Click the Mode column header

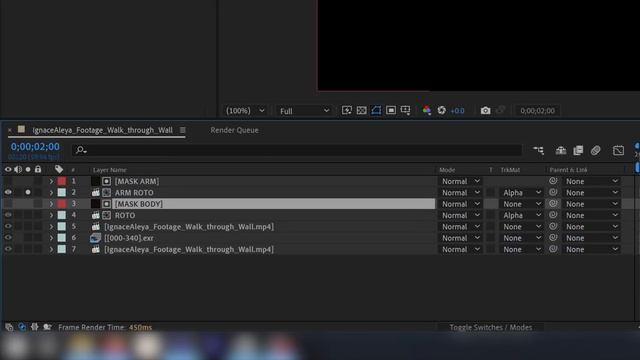coord(447,169)
